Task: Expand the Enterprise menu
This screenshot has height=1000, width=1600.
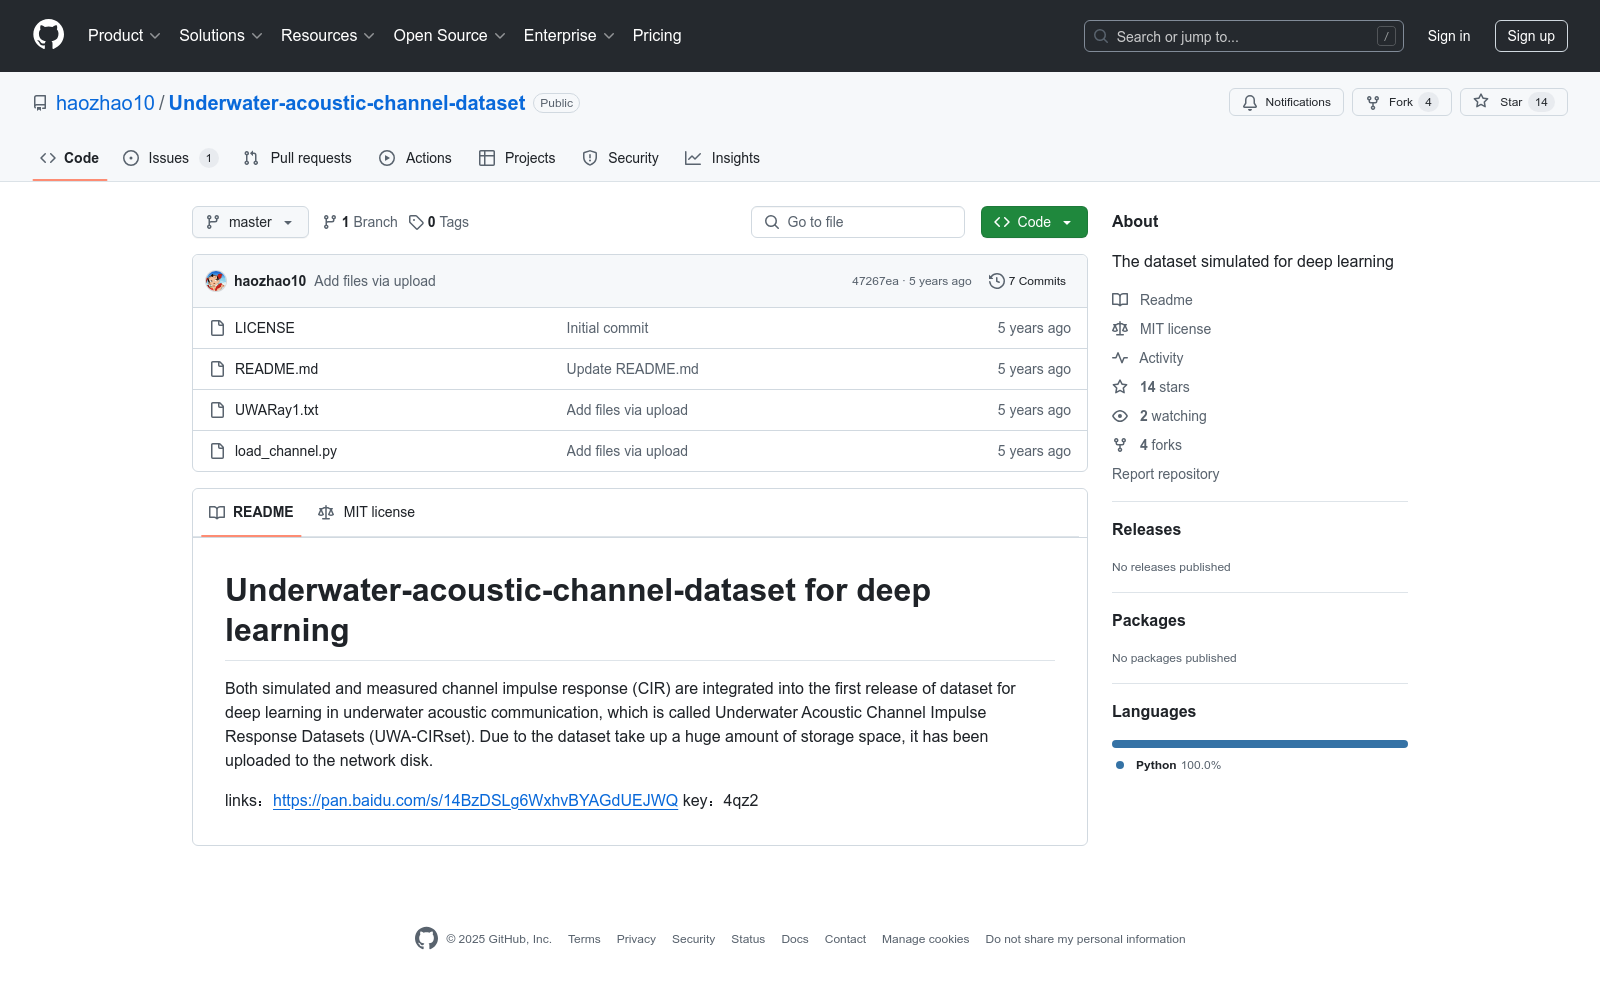Action: (x=569, y=35)
